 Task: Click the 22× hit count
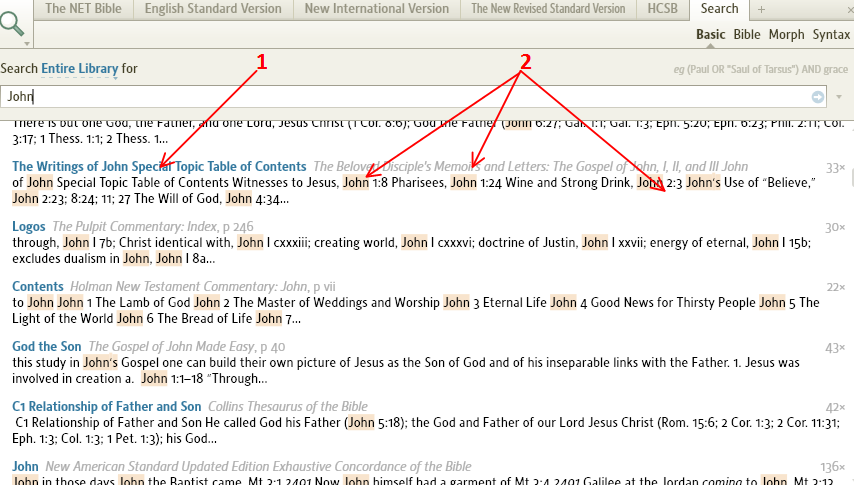point(835,287)
